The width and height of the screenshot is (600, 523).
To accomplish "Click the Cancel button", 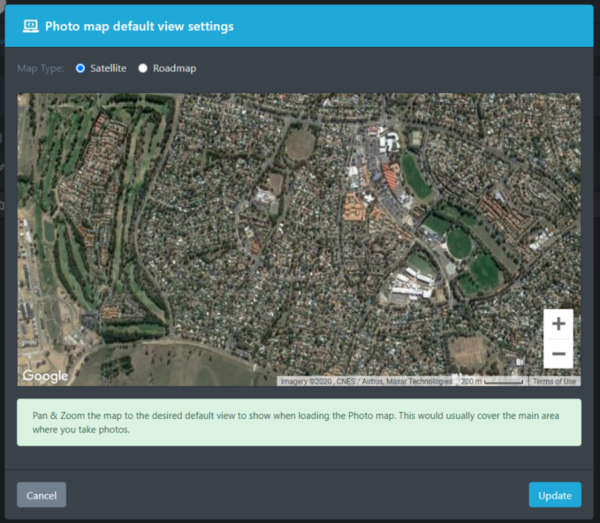I will [x=41, y=495].
